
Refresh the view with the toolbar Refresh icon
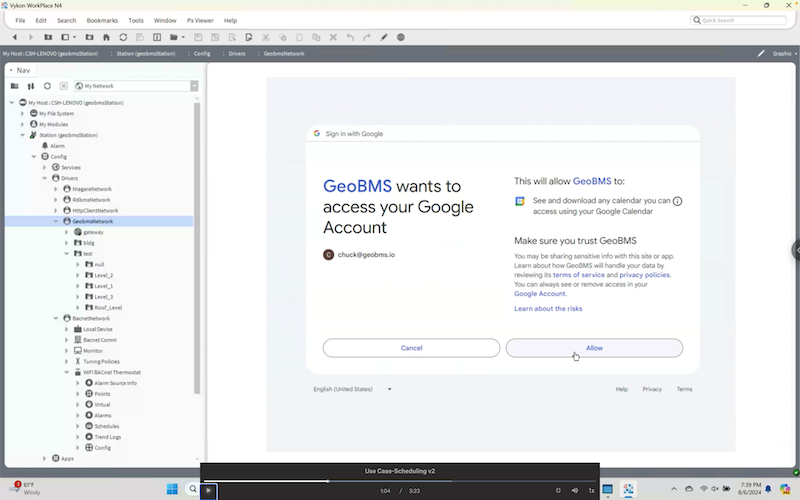pos(123,37)
